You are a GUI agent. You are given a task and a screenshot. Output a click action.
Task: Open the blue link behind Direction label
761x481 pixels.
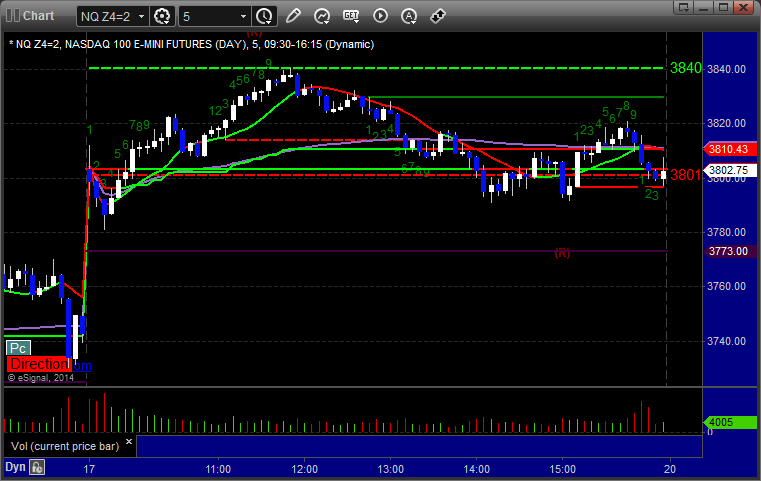82,366
